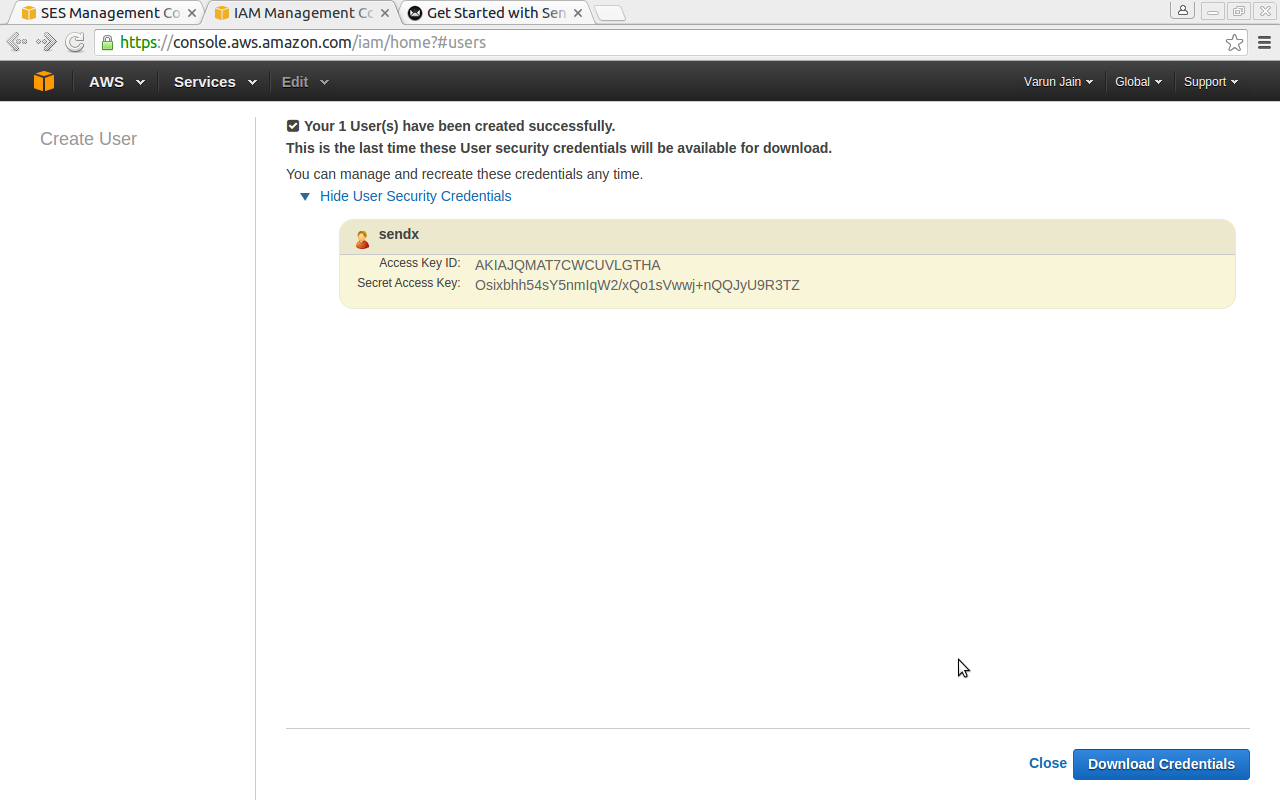The height and width of the screenshot is (800, 1280).
Task: Reload the page with refresh icon
Action: click(75, 42)
